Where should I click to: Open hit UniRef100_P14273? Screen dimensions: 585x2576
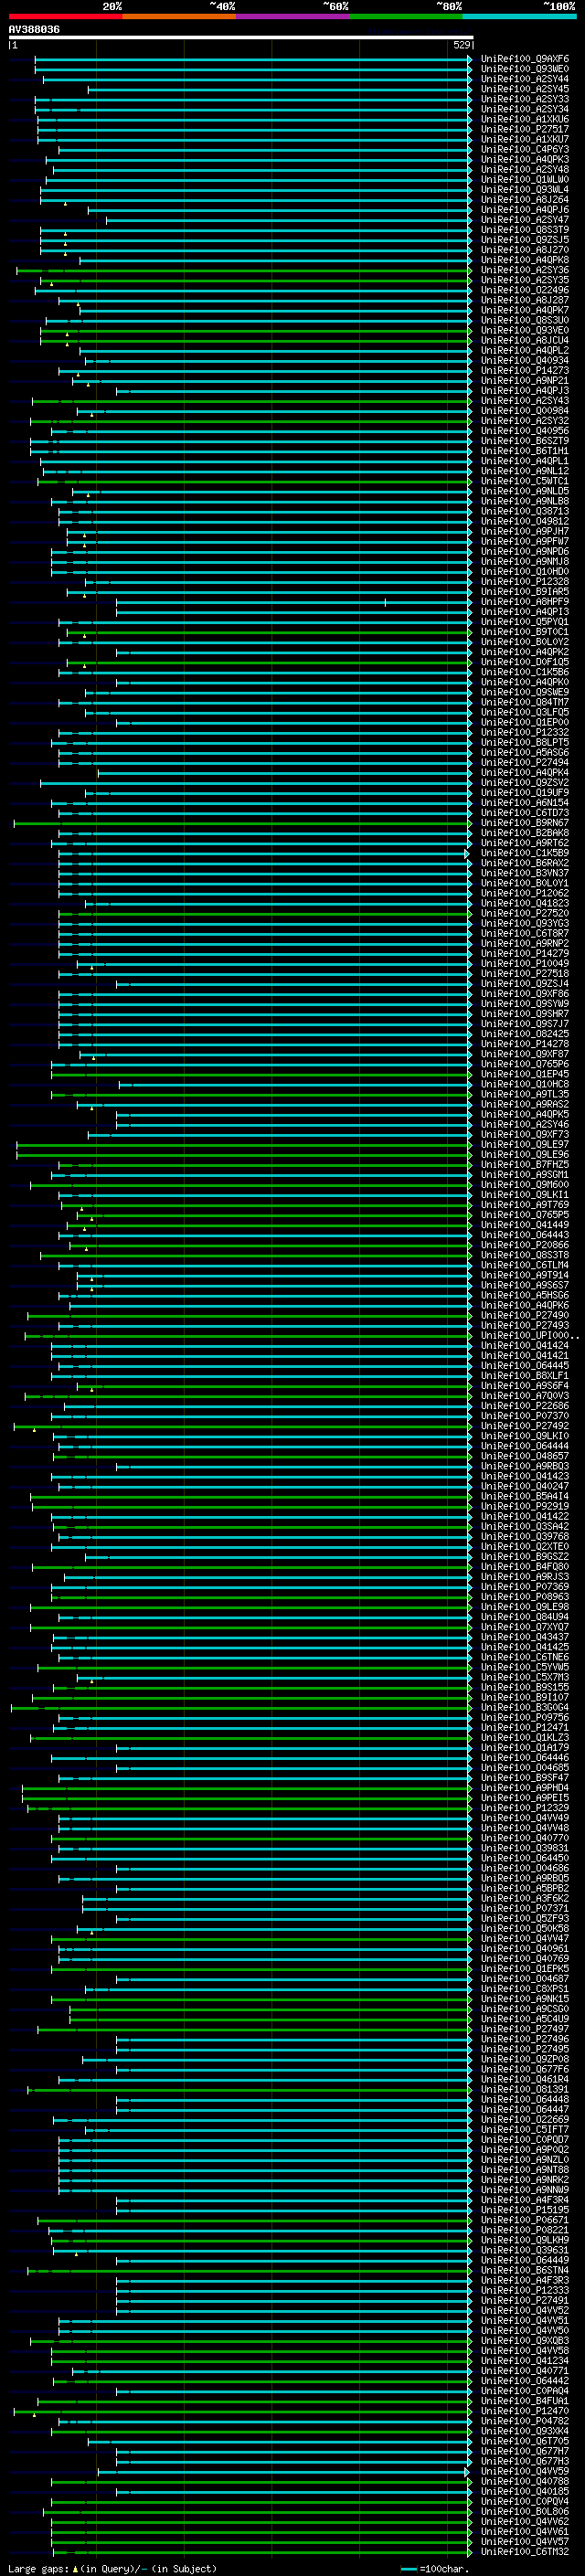click(x=525, y=371)
